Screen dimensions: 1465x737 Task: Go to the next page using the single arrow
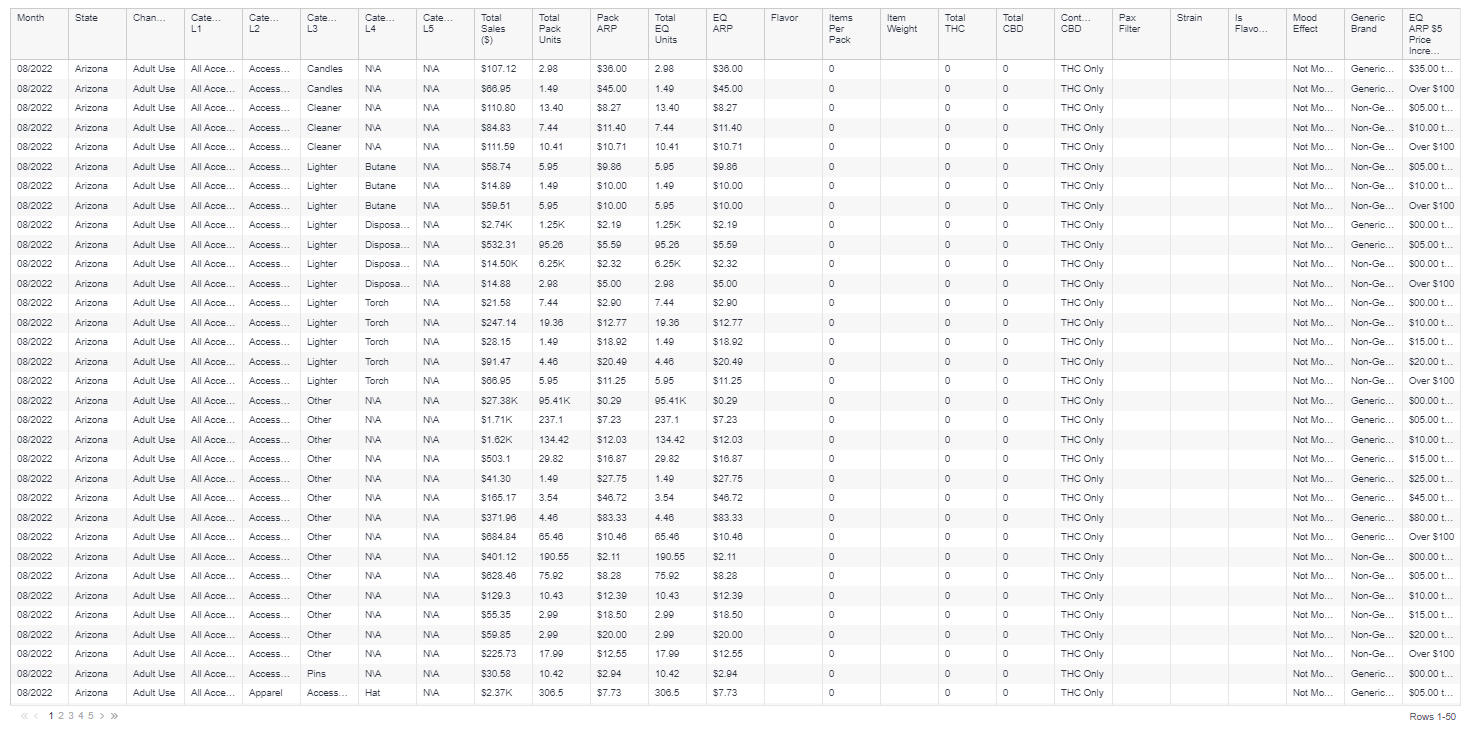coord(102,716)
